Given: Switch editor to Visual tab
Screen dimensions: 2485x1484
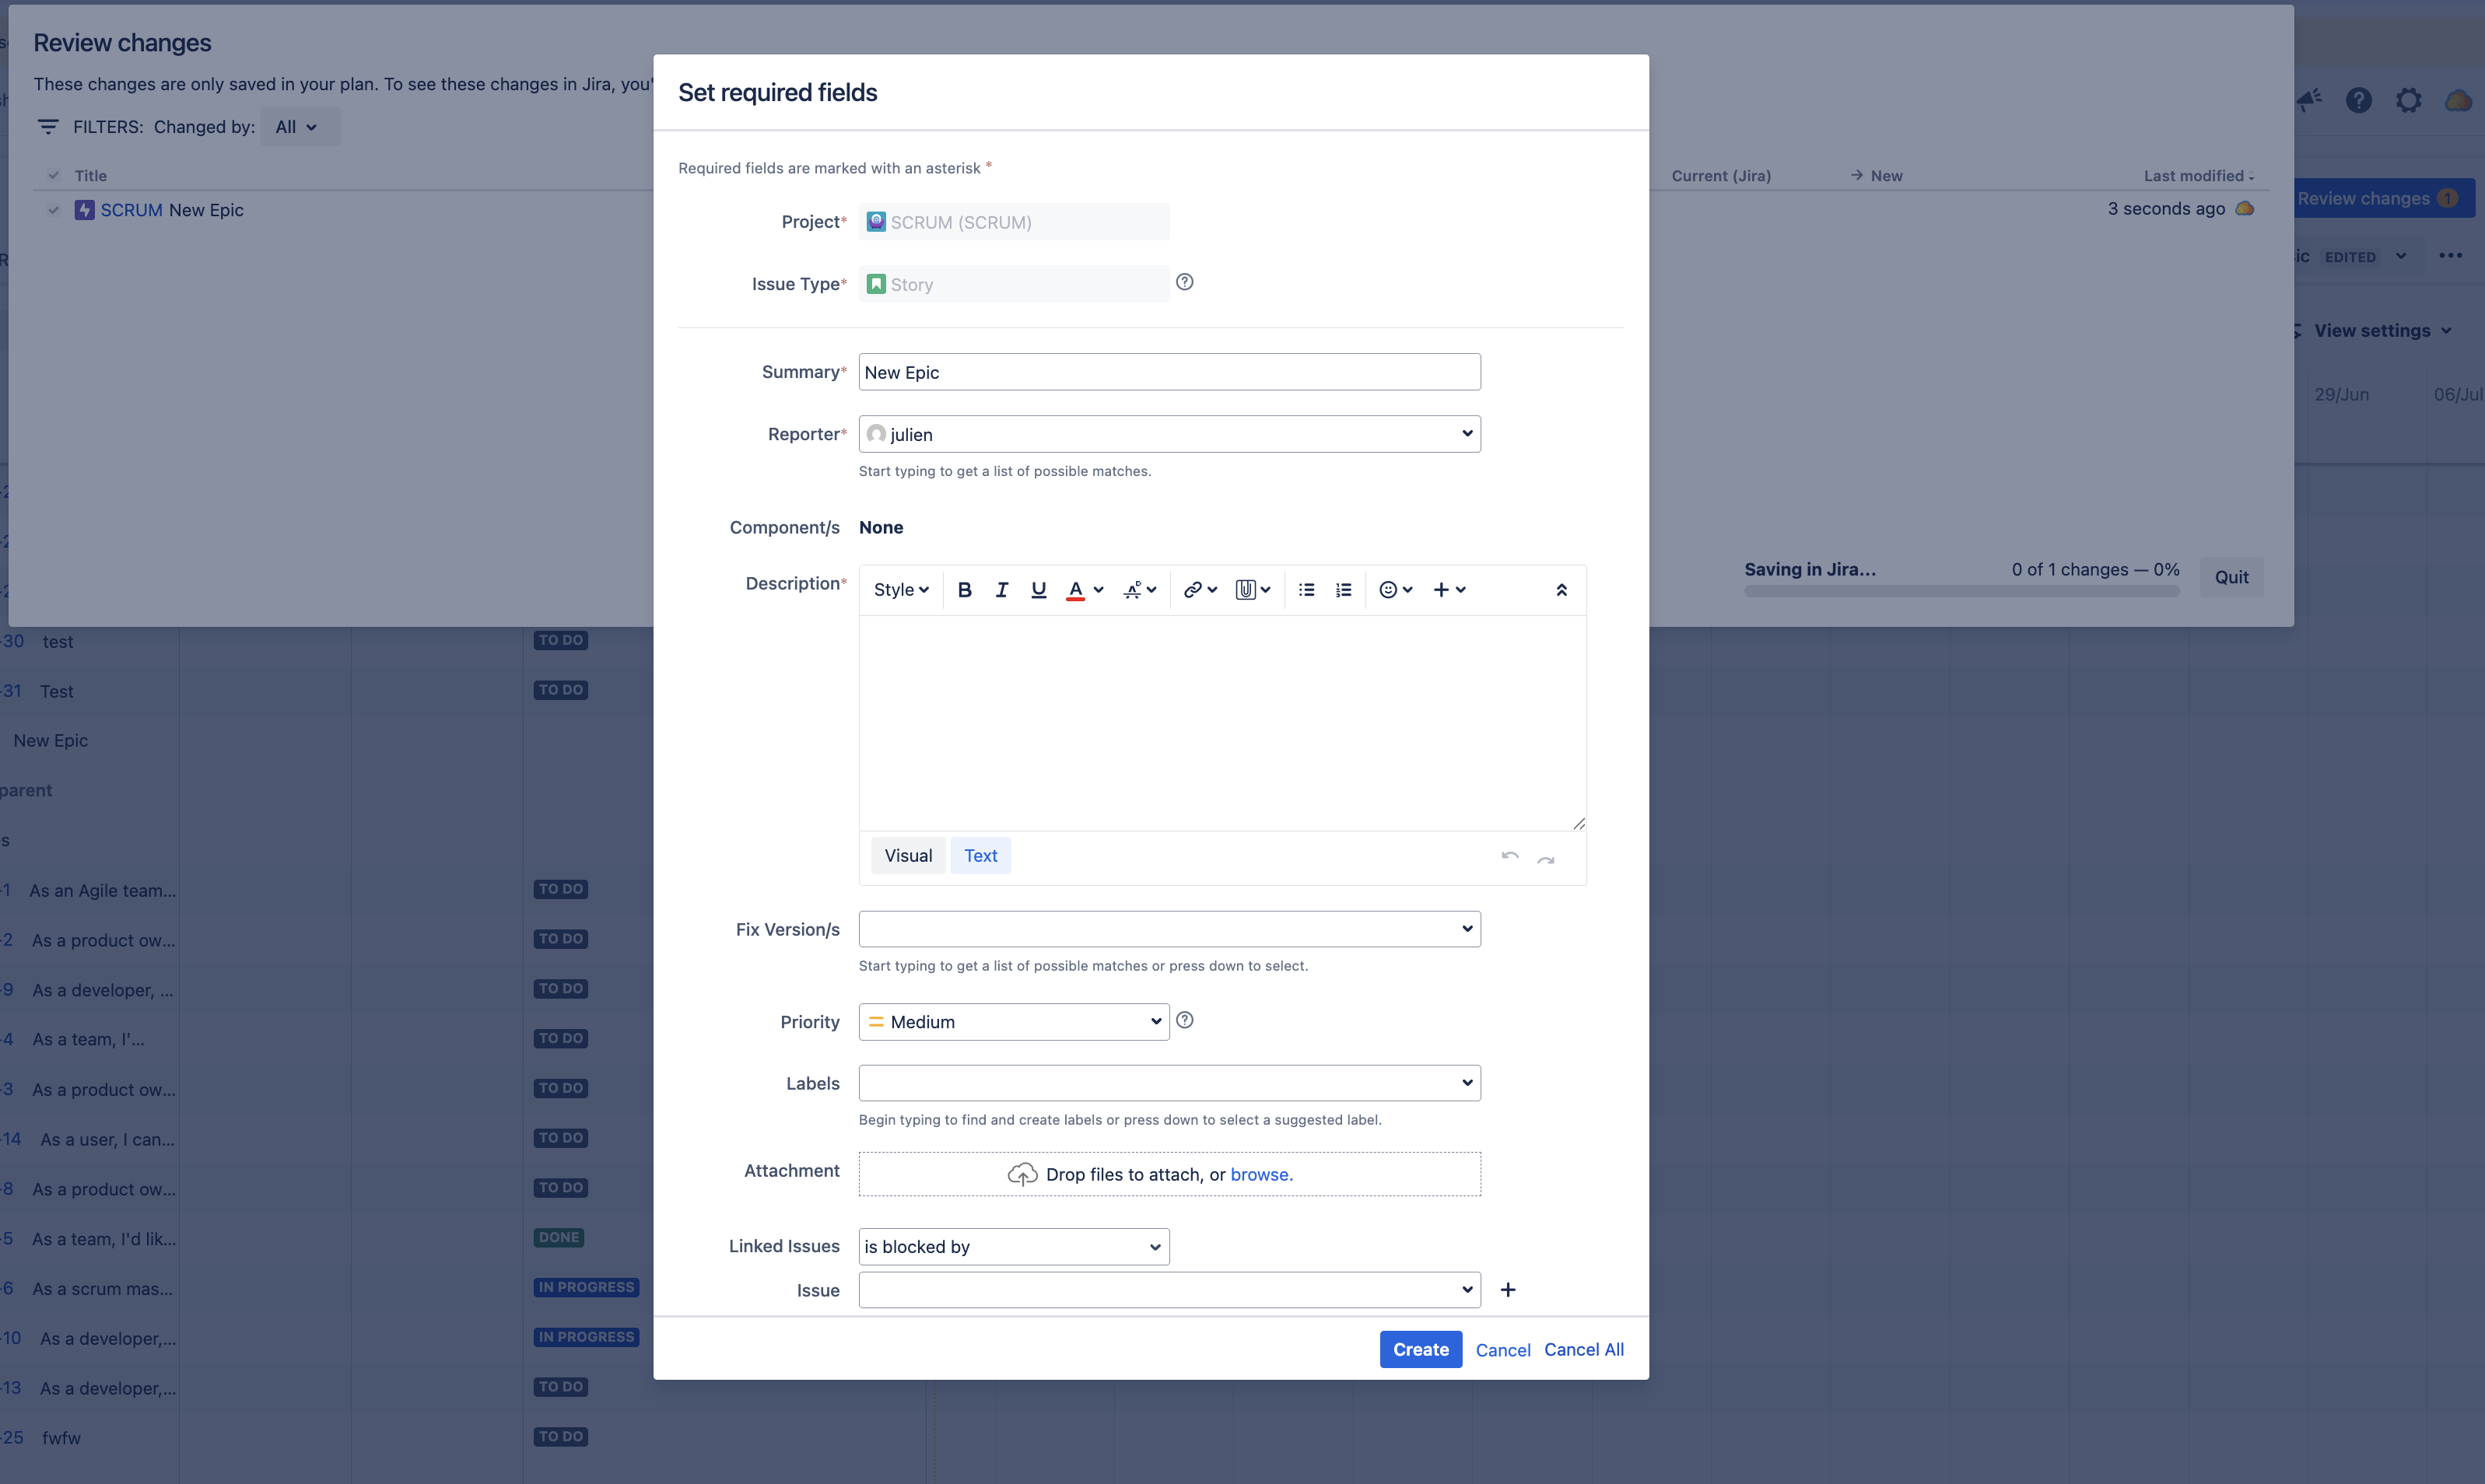Looking at the screenshot, I should tap(907, 856).
